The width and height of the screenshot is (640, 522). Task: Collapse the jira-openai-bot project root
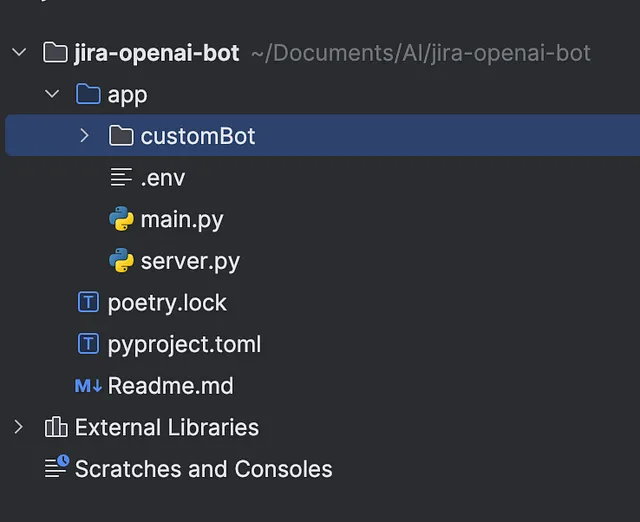[19, 53]
